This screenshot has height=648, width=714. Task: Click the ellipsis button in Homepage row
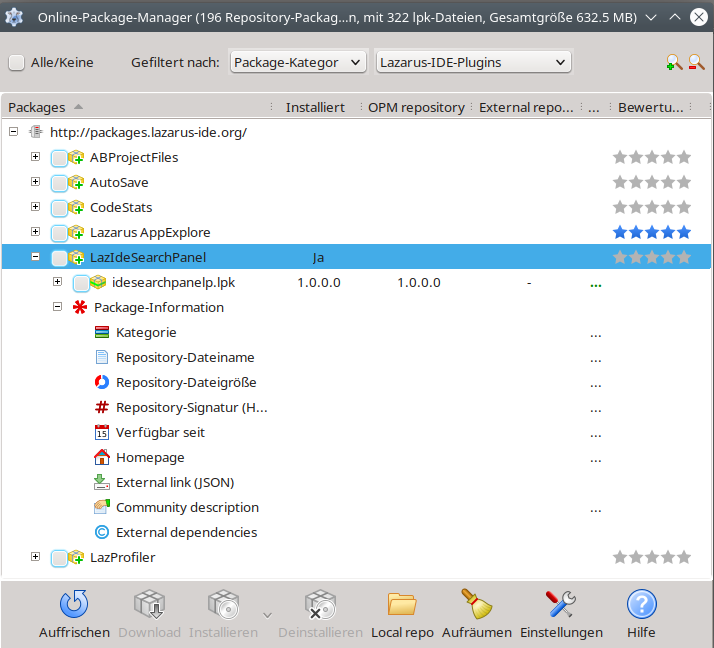pyautogui.click(x=596, y=460)
